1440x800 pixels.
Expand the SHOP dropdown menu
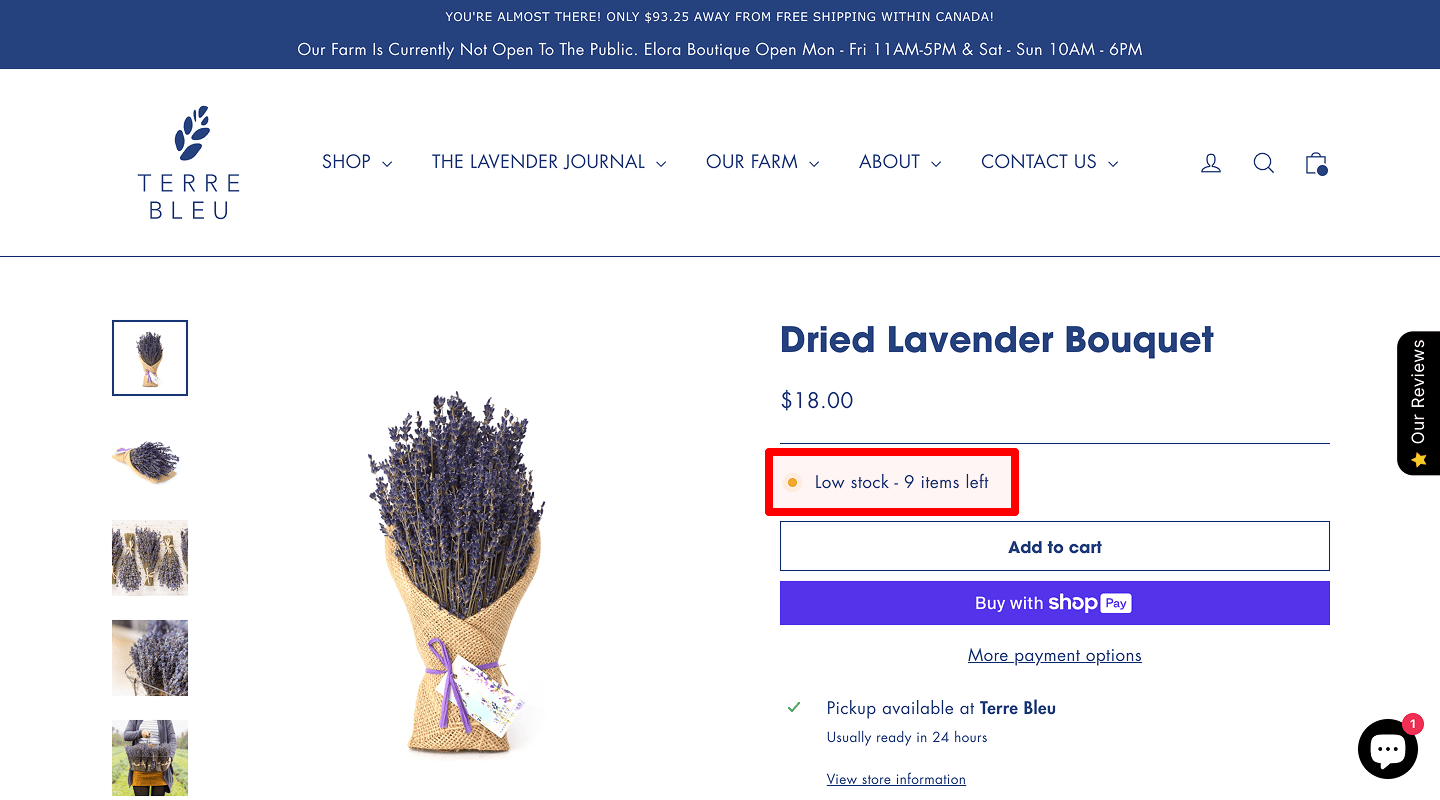357,162
